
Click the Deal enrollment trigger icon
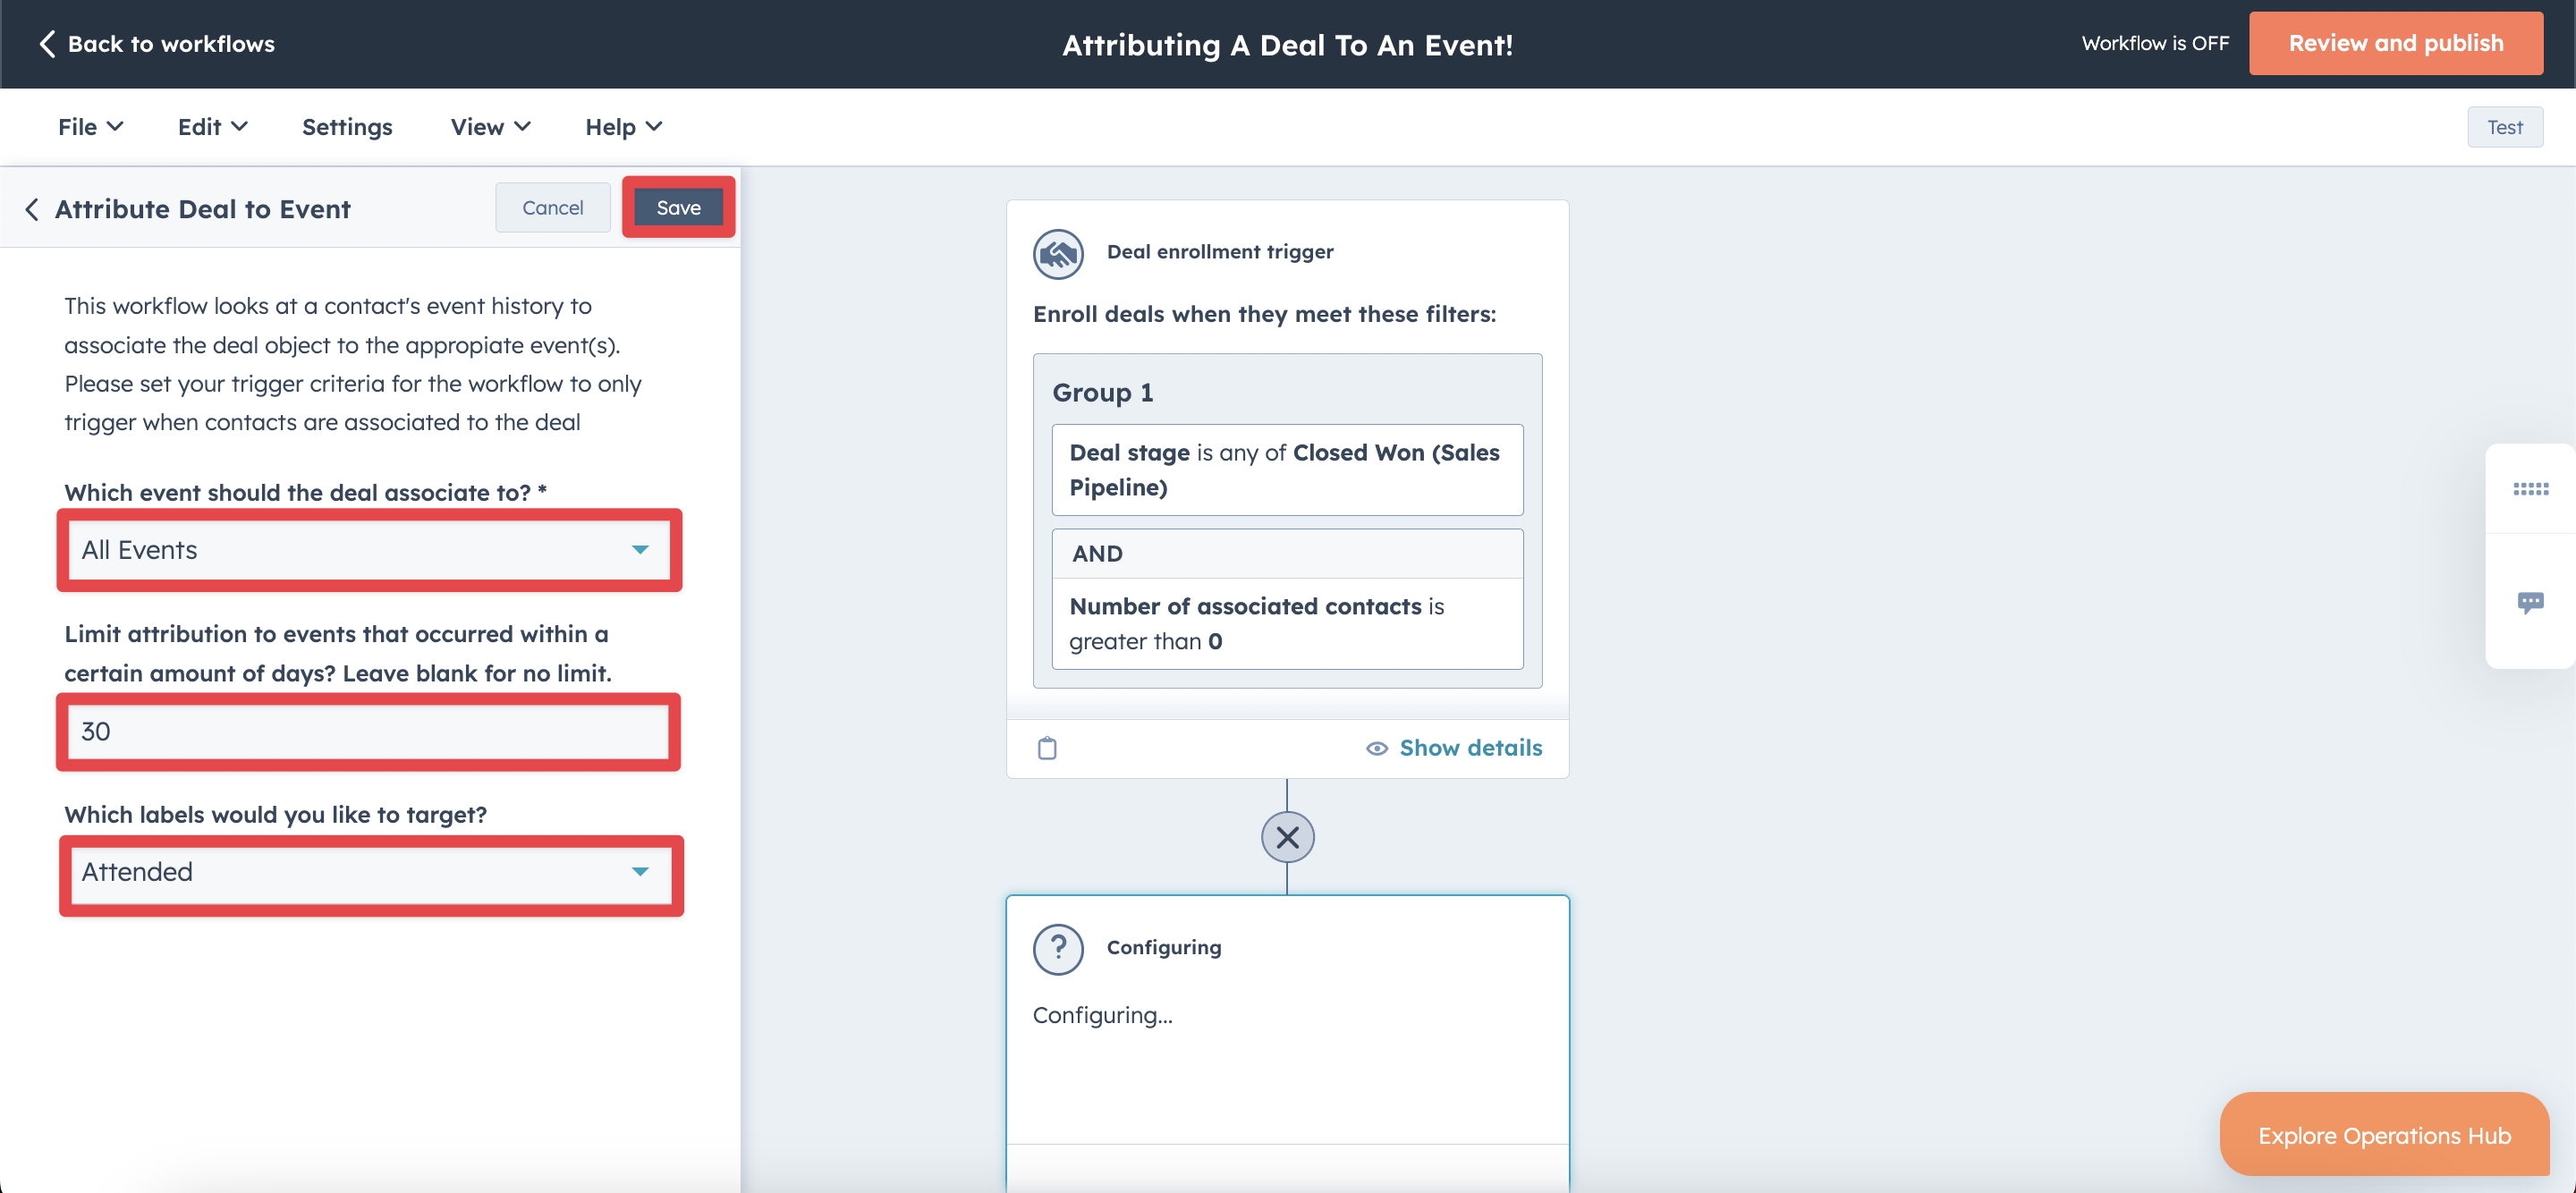tap(1056, 251)
